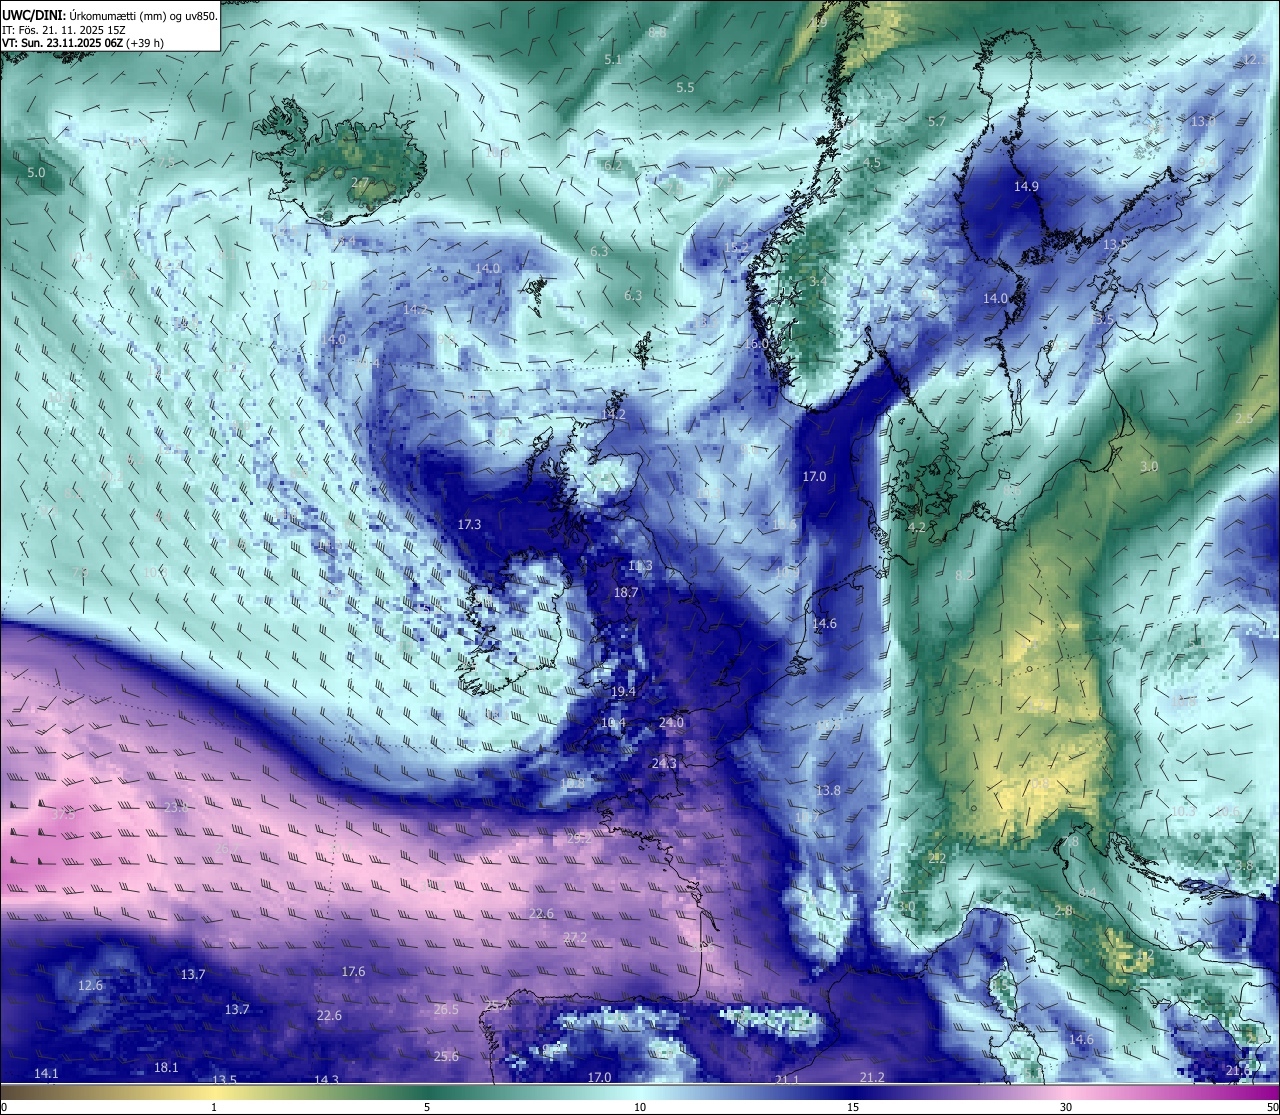Click the '3.4' value over southern Norway
The width and height of the screenshot is (1280, 1115).
pyautogui.click(x=818, y=281)
